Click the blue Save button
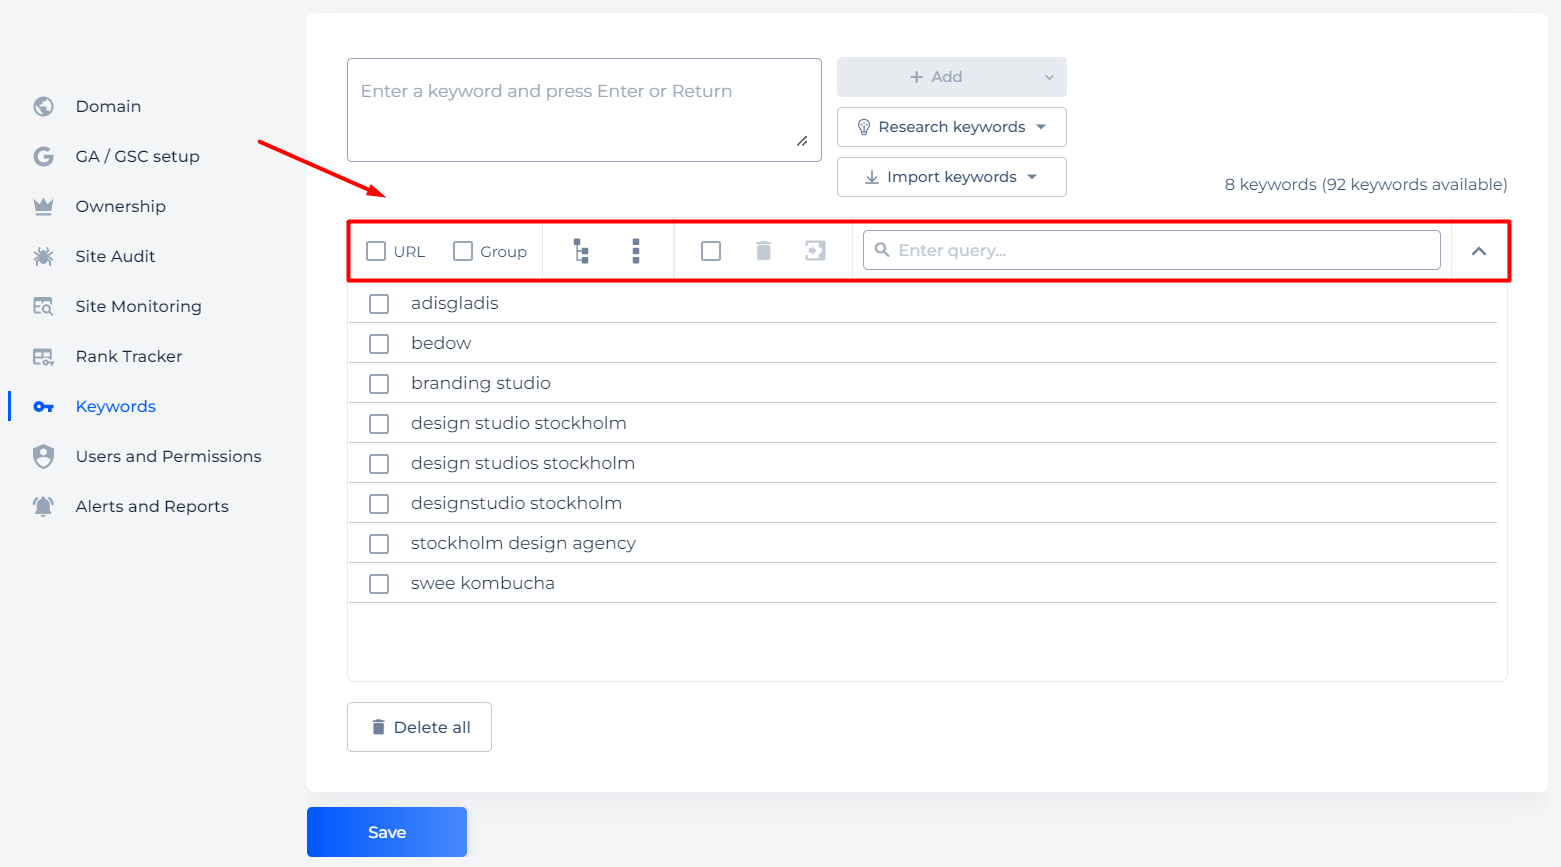 click(x=387, y=832)
